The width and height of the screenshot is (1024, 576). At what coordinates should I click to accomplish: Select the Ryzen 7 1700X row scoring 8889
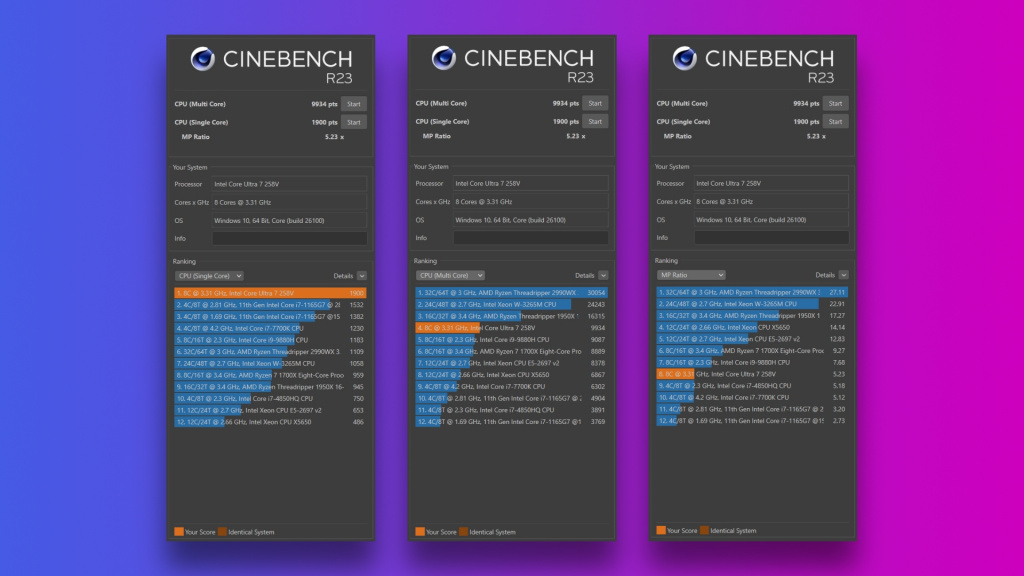point(511,351)
